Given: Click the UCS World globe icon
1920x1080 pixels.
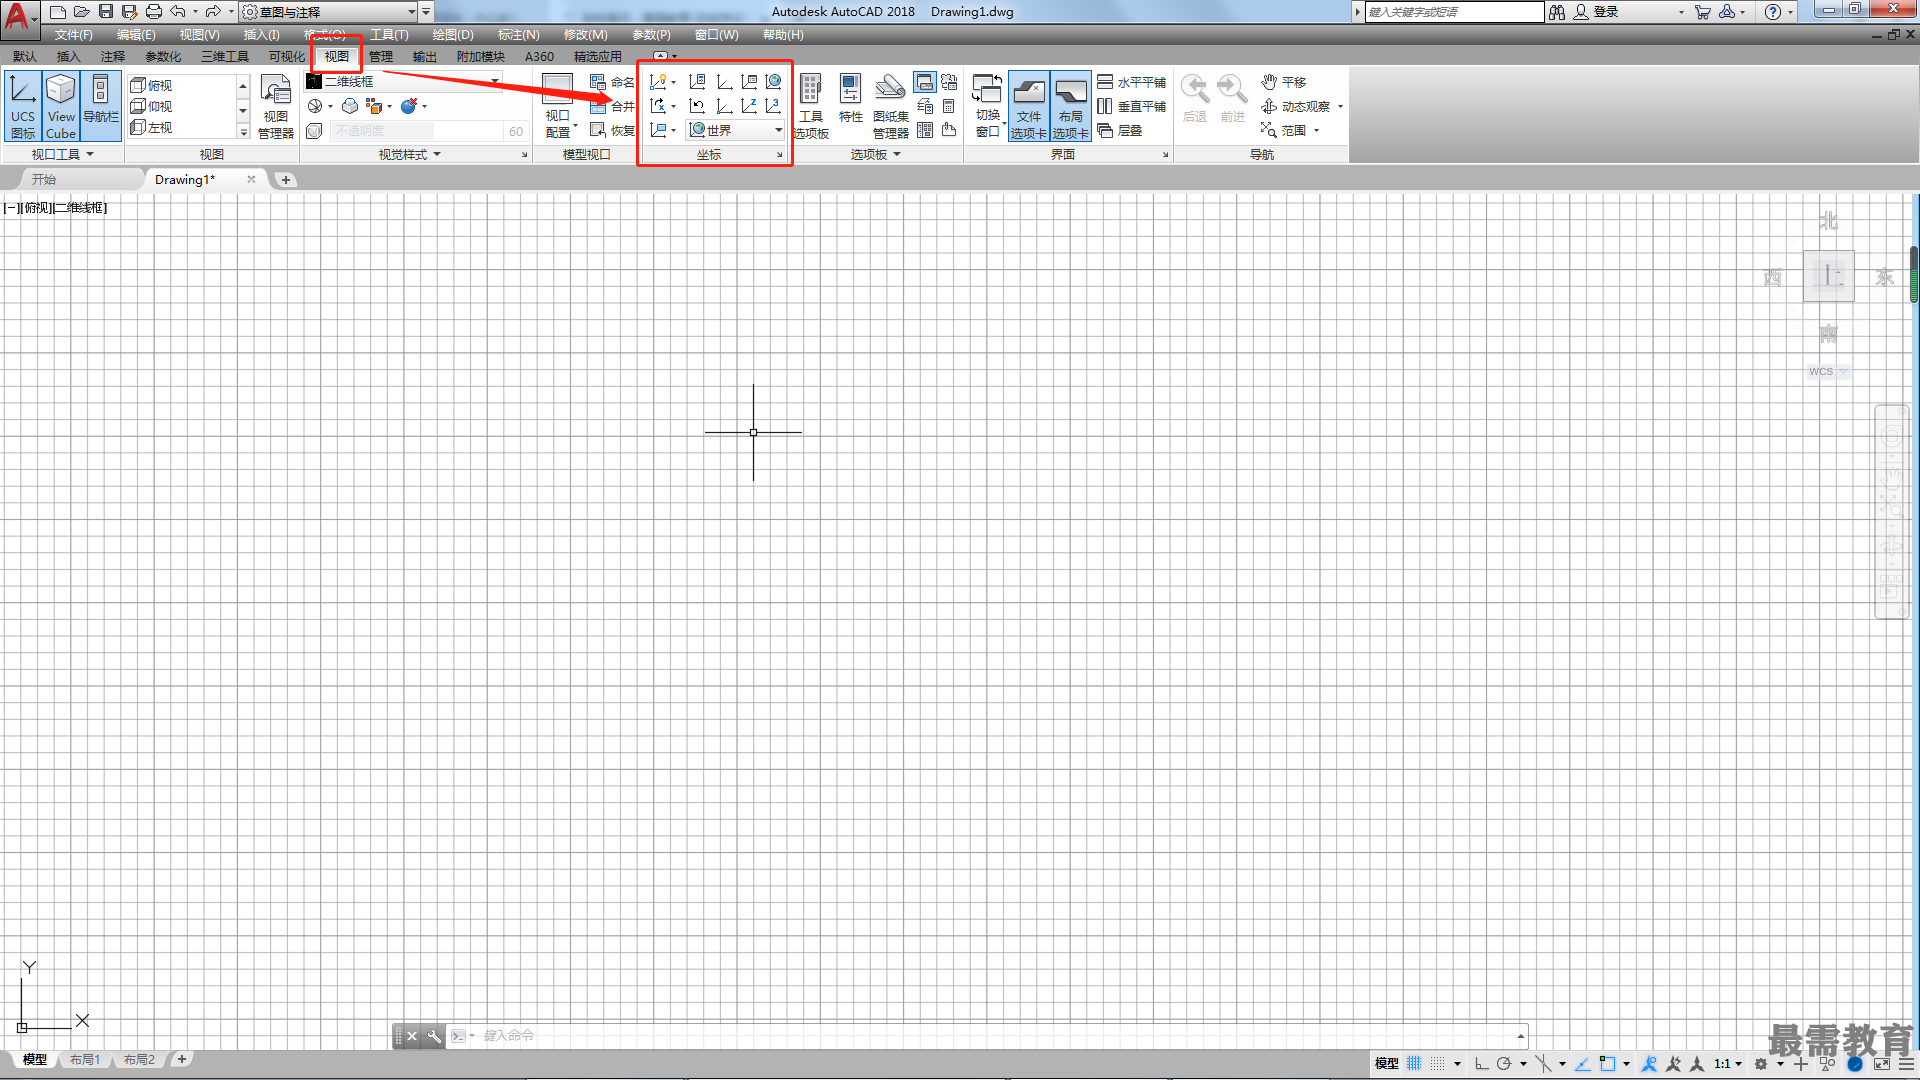Looking at the screenshot, I should pyautogui.click(x=774, y=82).
